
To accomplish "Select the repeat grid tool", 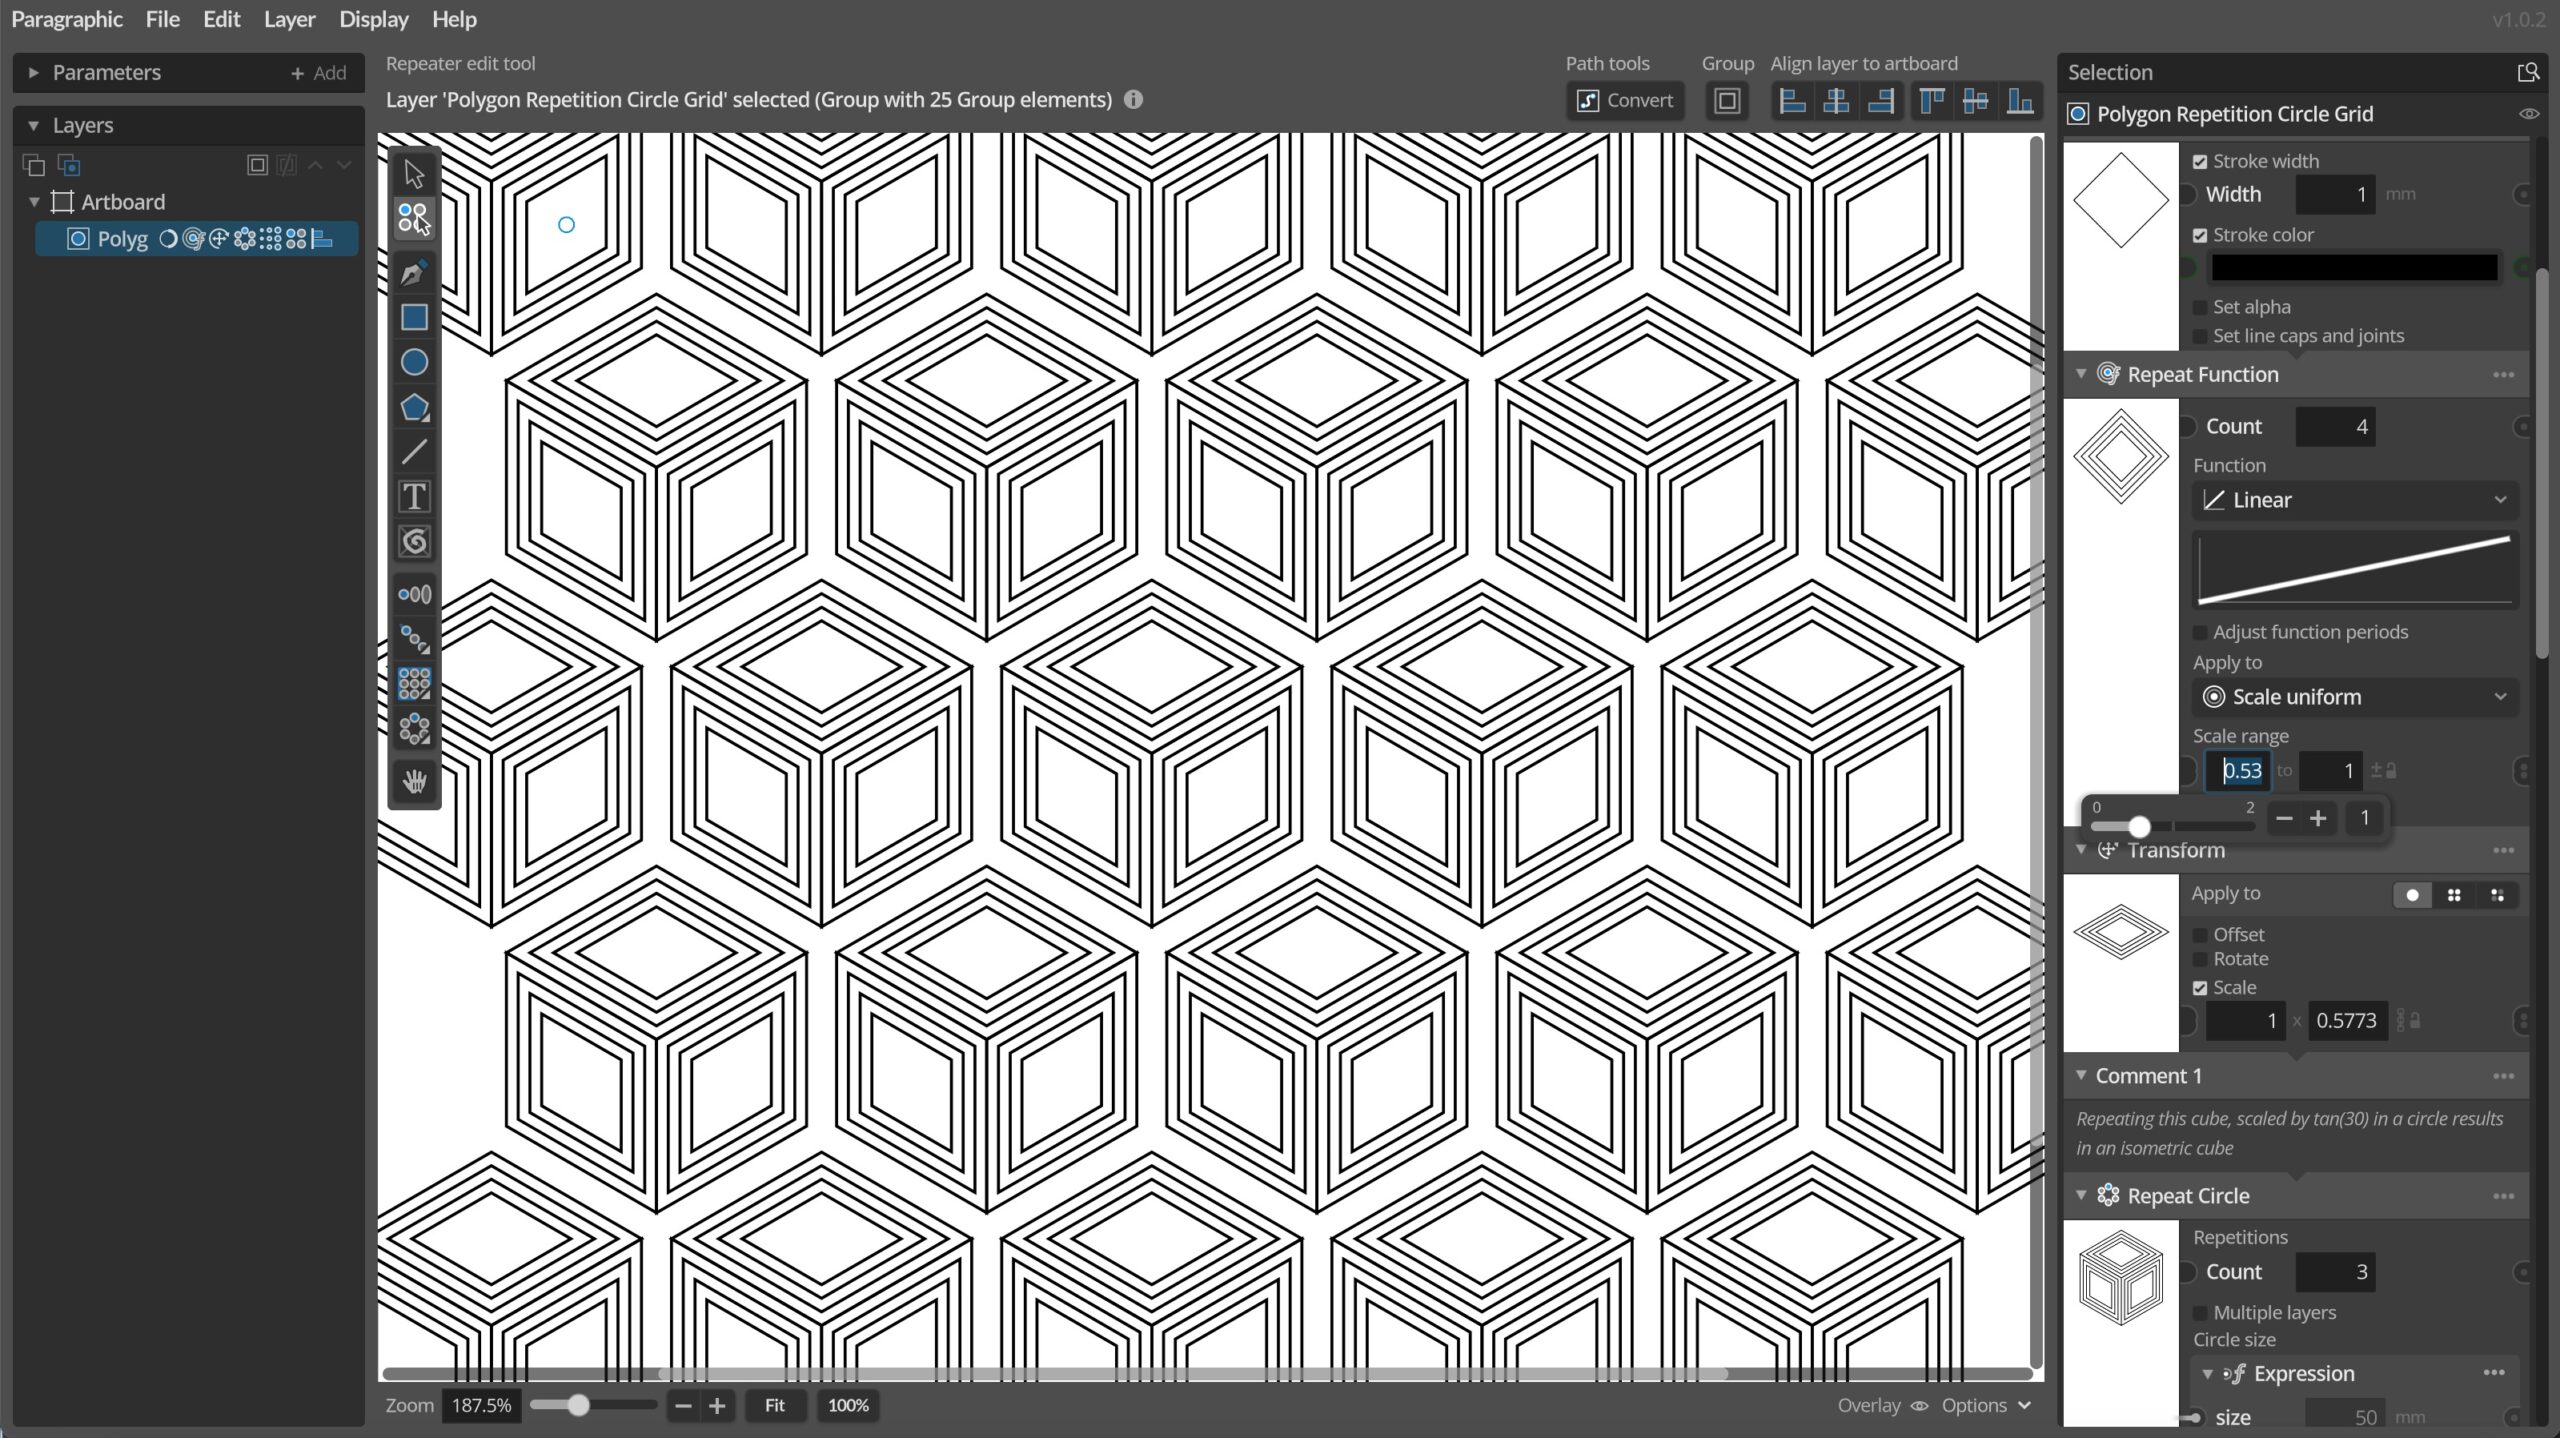I will (x=414, y=684).
